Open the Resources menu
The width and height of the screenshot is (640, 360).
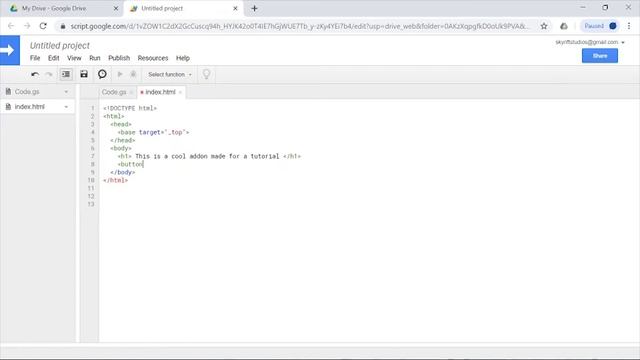coord(153,58)
